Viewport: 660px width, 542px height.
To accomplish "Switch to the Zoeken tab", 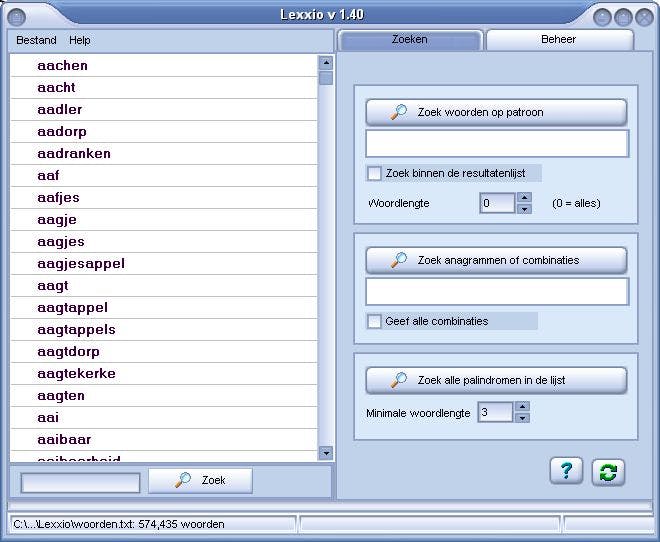I will tap(410, 40).
